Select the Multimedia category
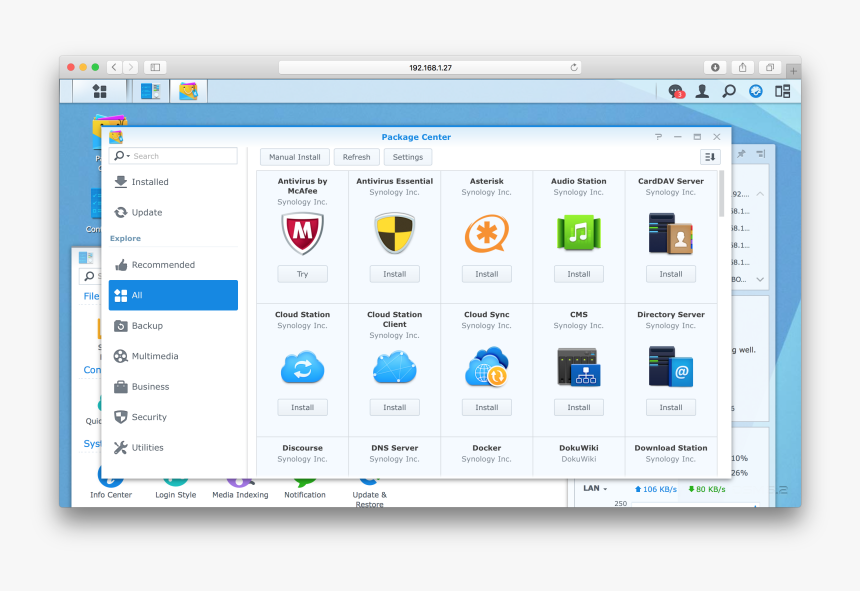Image resolution: width=860 pixels, height=591 pixels. tap(173, 356)
